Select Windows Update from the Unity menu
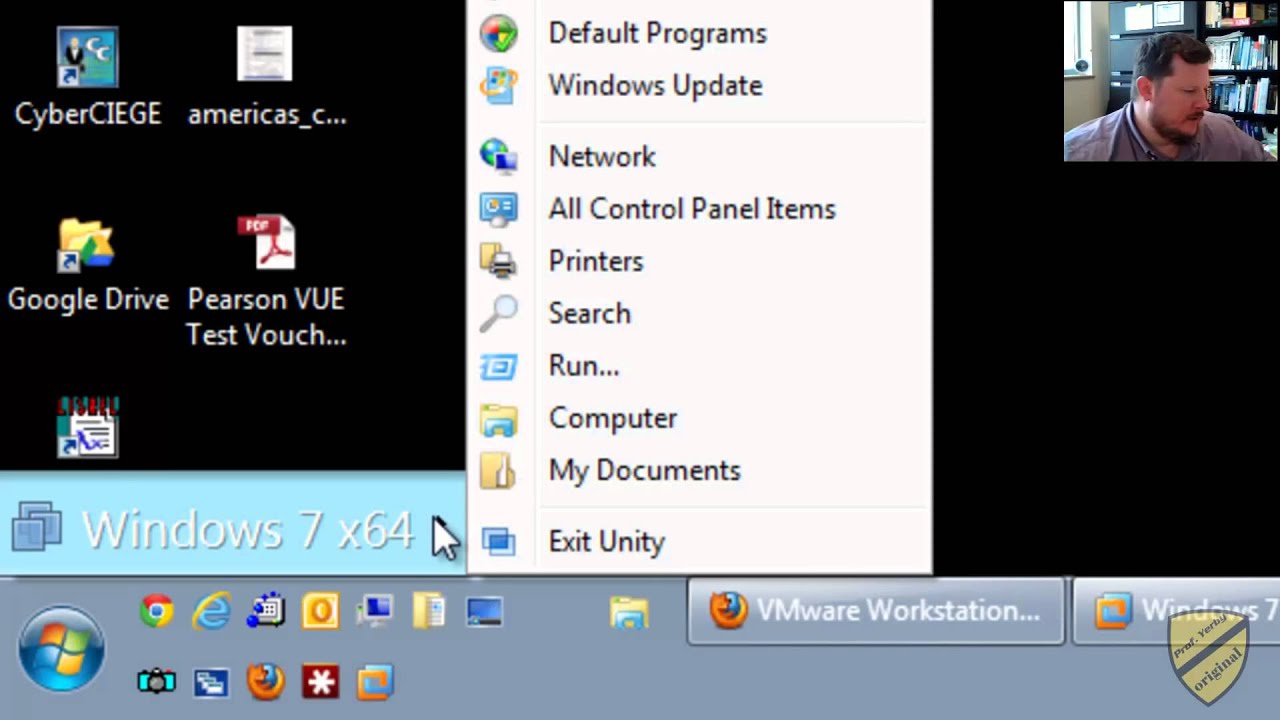 (x=700, y=85)
